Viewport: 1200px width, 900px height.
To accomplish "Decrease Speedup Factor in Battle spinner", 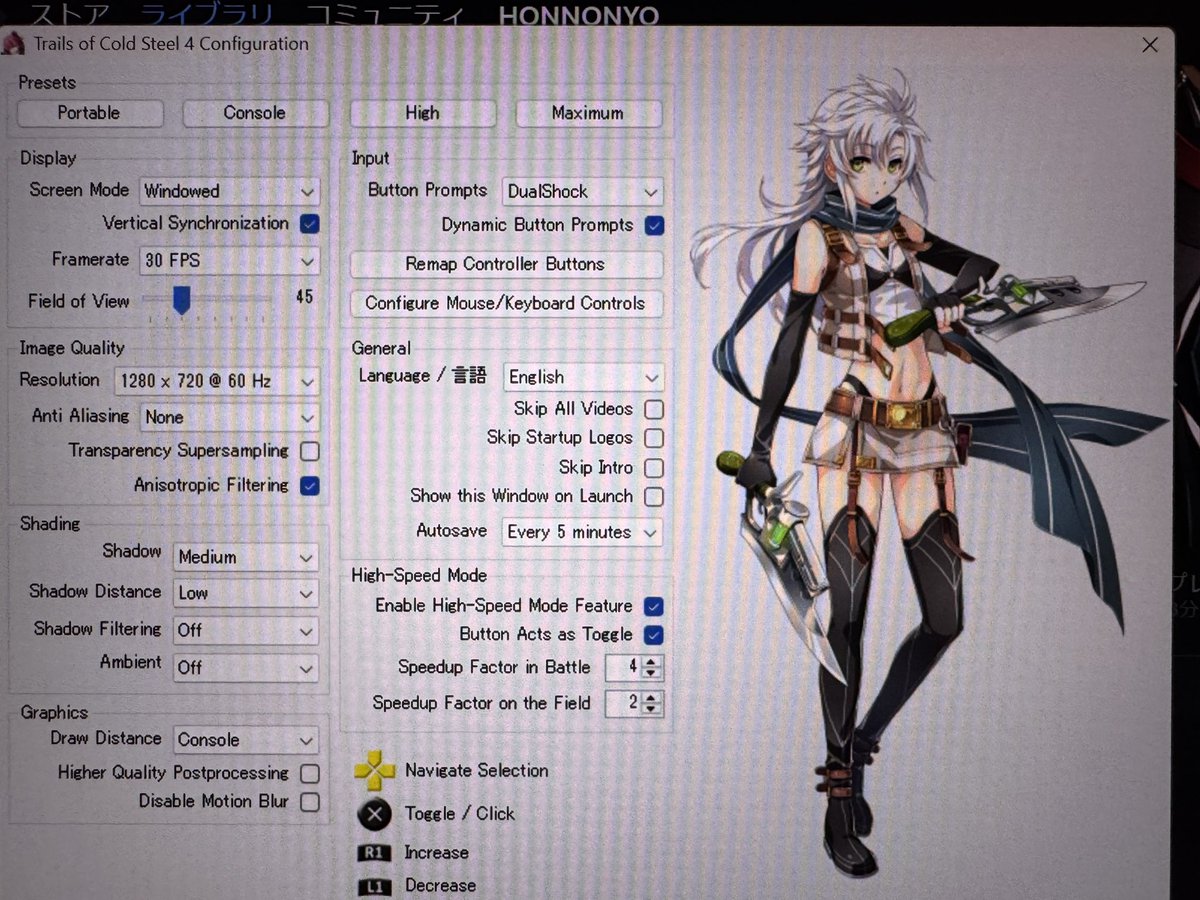I will coord(652,674).
